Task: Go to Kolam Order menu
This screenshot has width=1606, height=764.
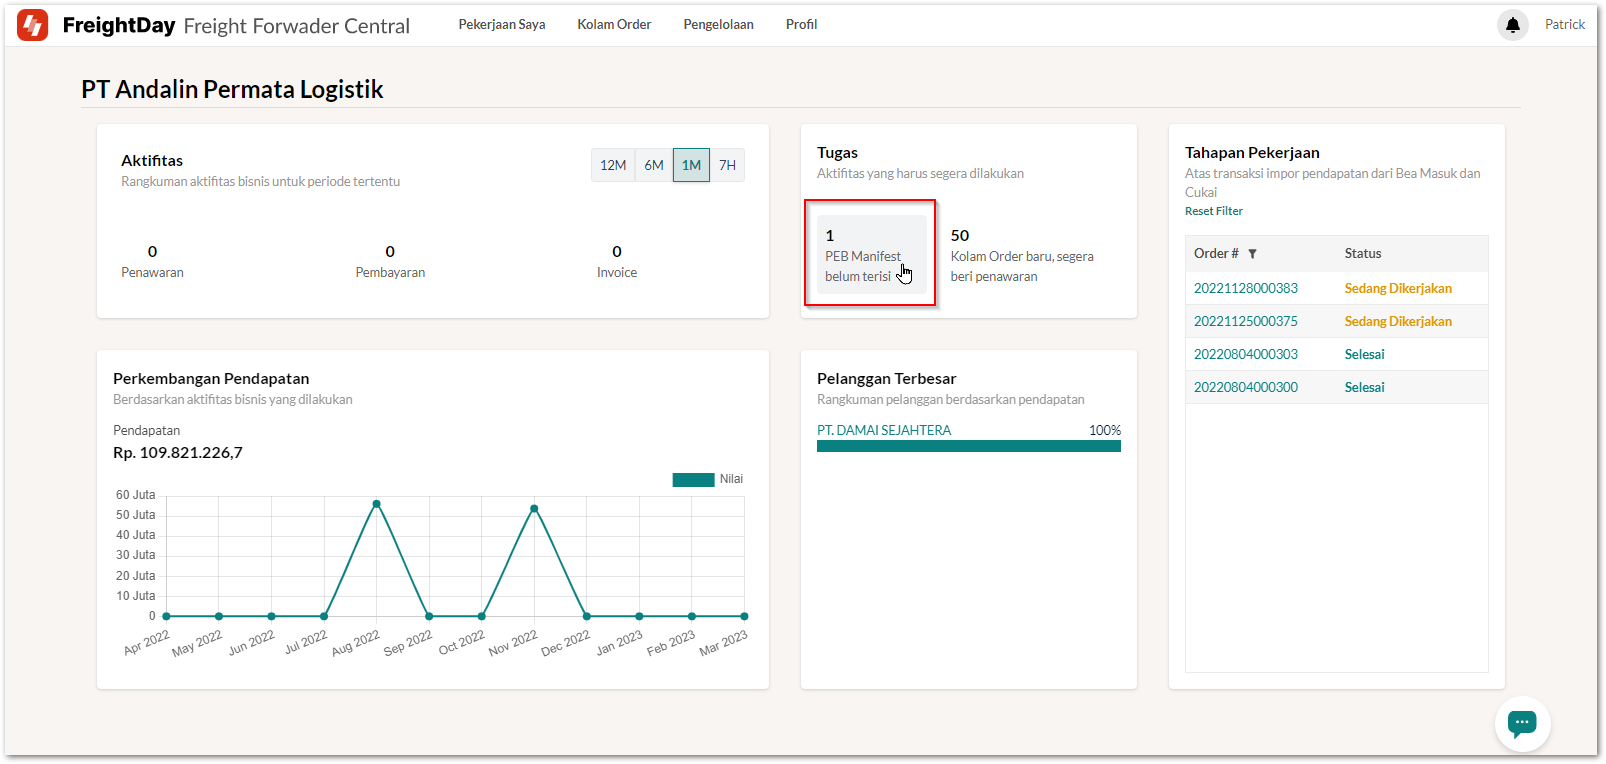Action: (614, 25)
